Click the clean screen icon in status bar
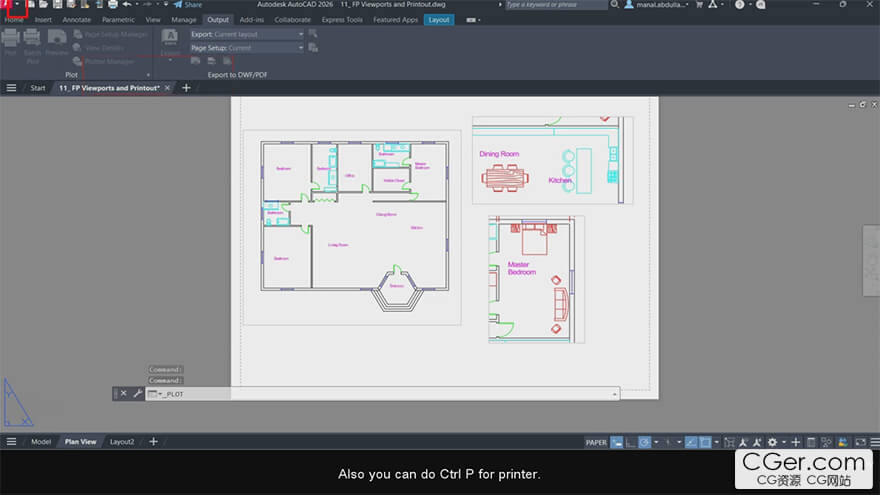The height and width of the screenshot is (495, 880). [x=860, y=442]
